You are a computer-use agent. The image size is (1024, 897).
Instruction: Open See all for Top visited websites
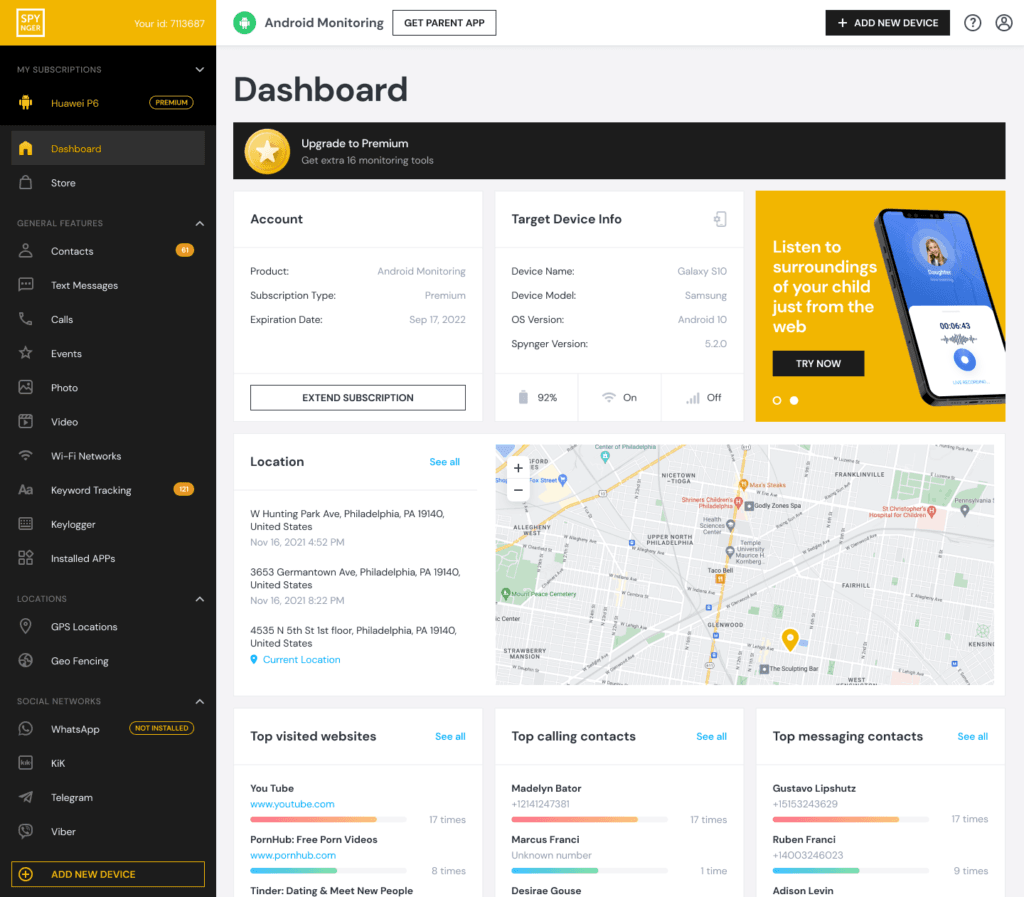click(x=450, y=736)
